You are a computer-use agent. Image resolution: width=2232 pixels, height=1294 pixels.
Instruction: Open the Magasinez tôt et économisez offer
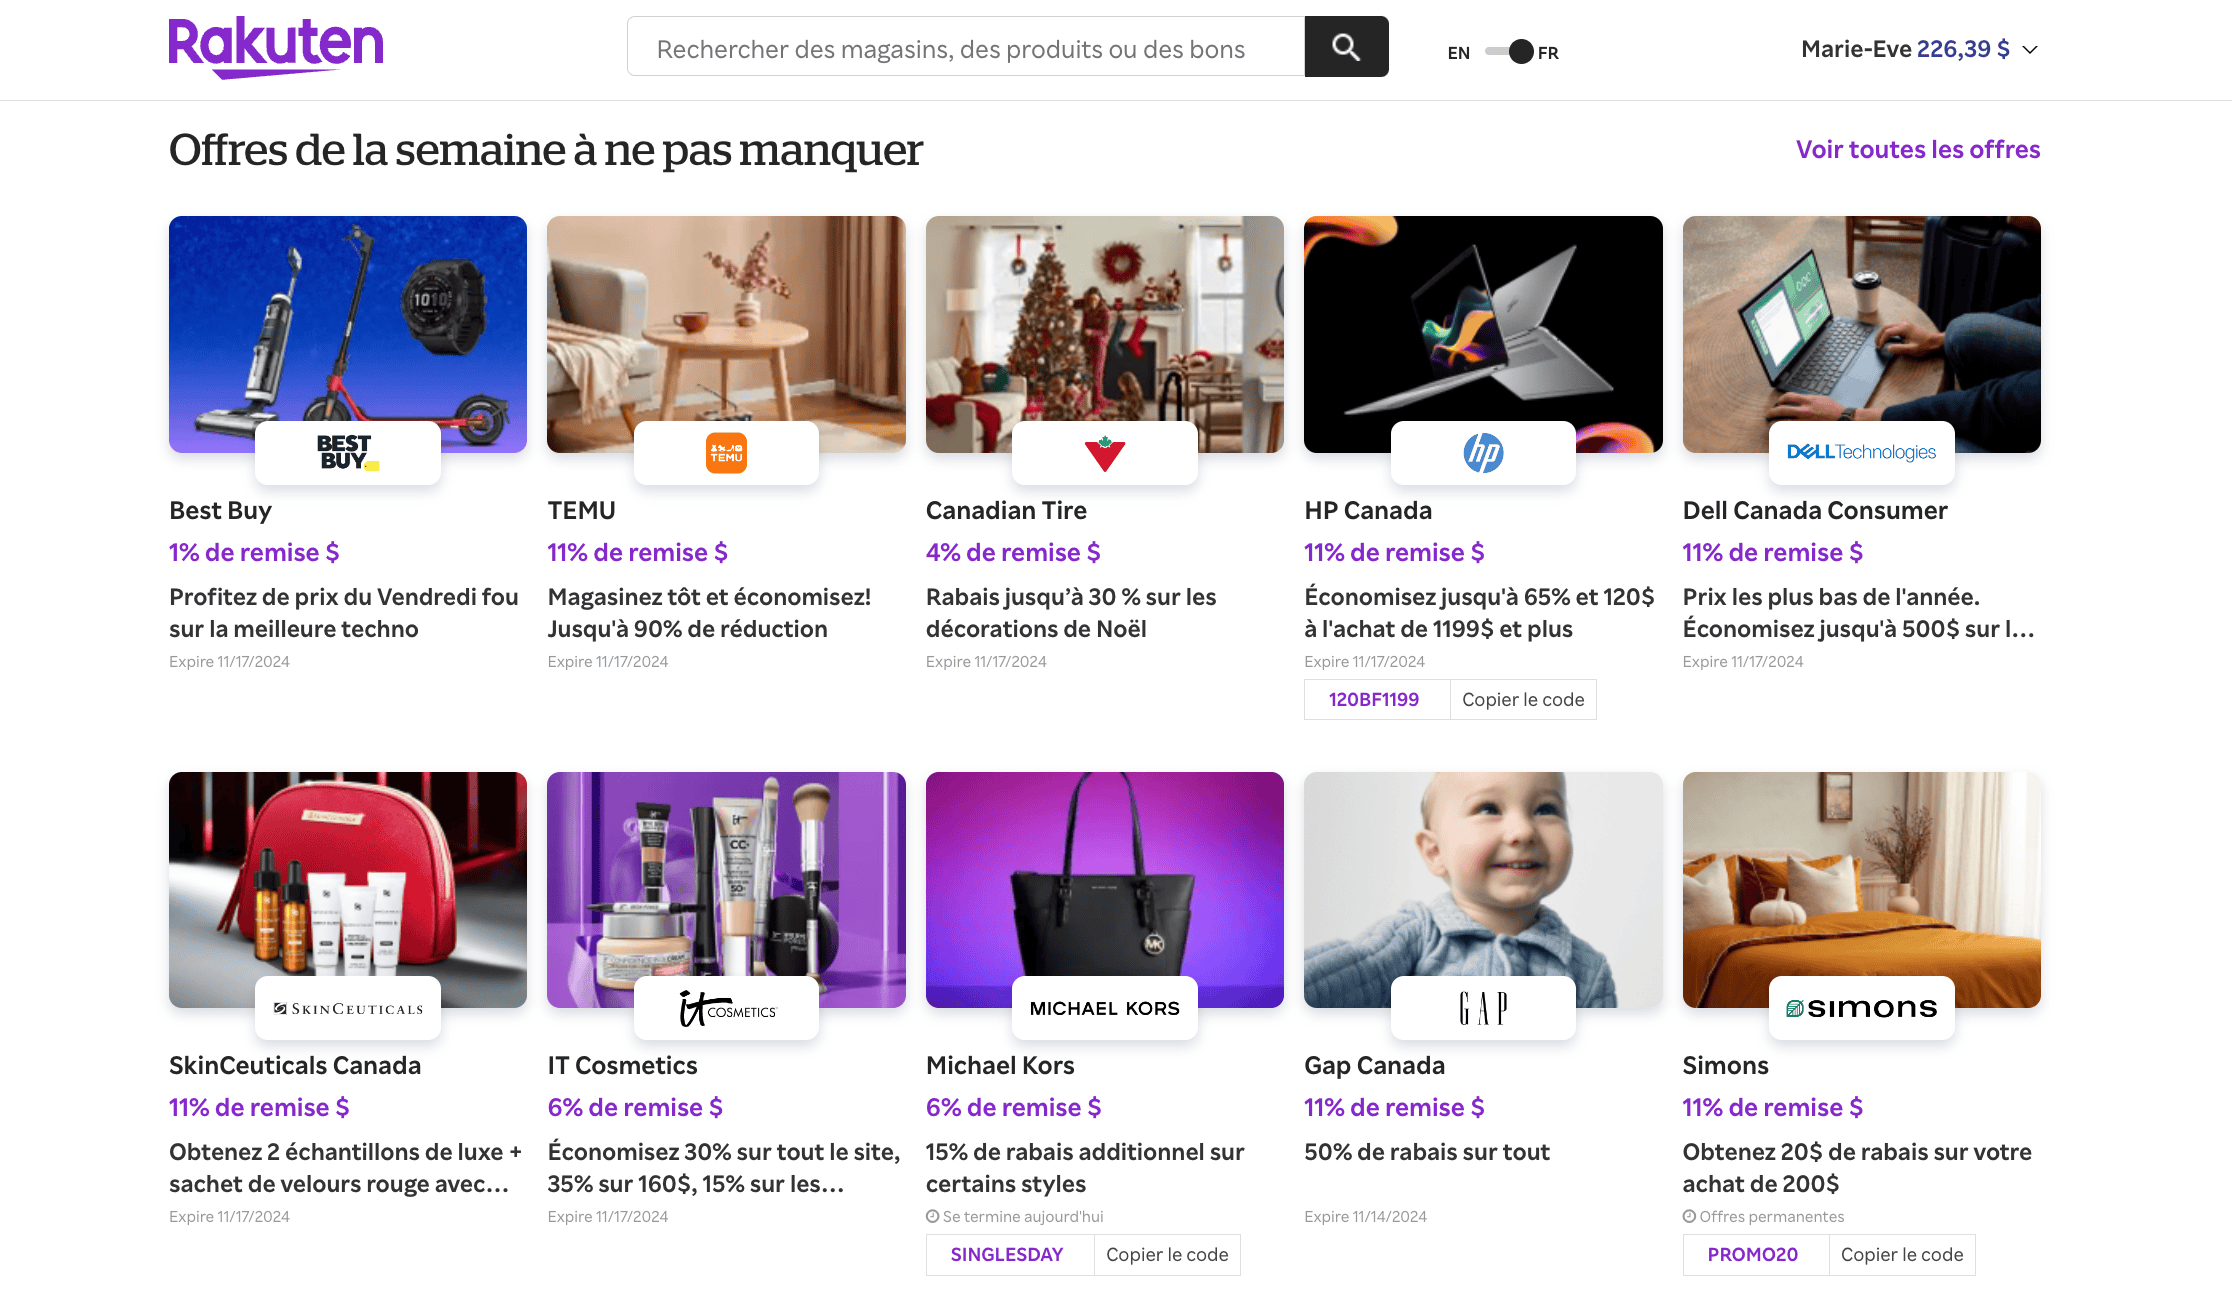click(x=709, y=613)
